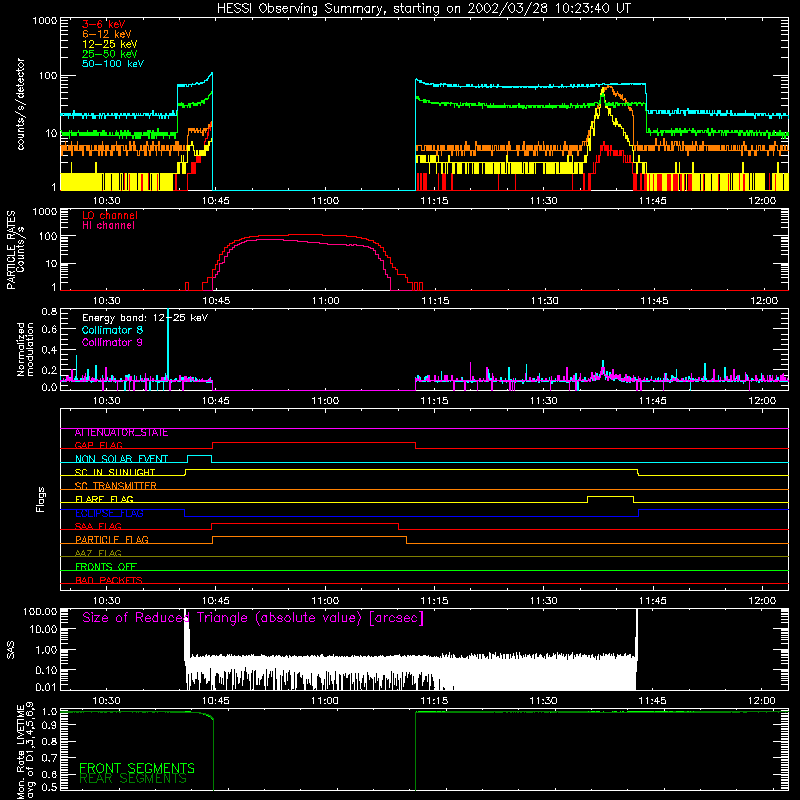
Task: Click the Normalized modulation axis label
Action: (x=26, y=349)
